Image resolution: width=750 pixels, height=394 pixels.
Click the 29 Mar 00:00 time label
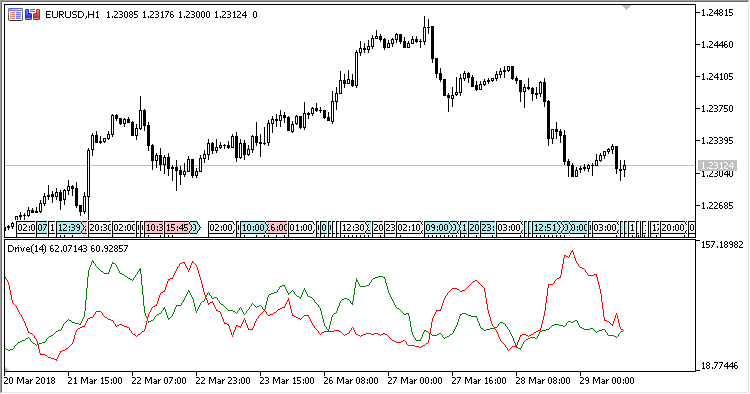click(607, 381)
